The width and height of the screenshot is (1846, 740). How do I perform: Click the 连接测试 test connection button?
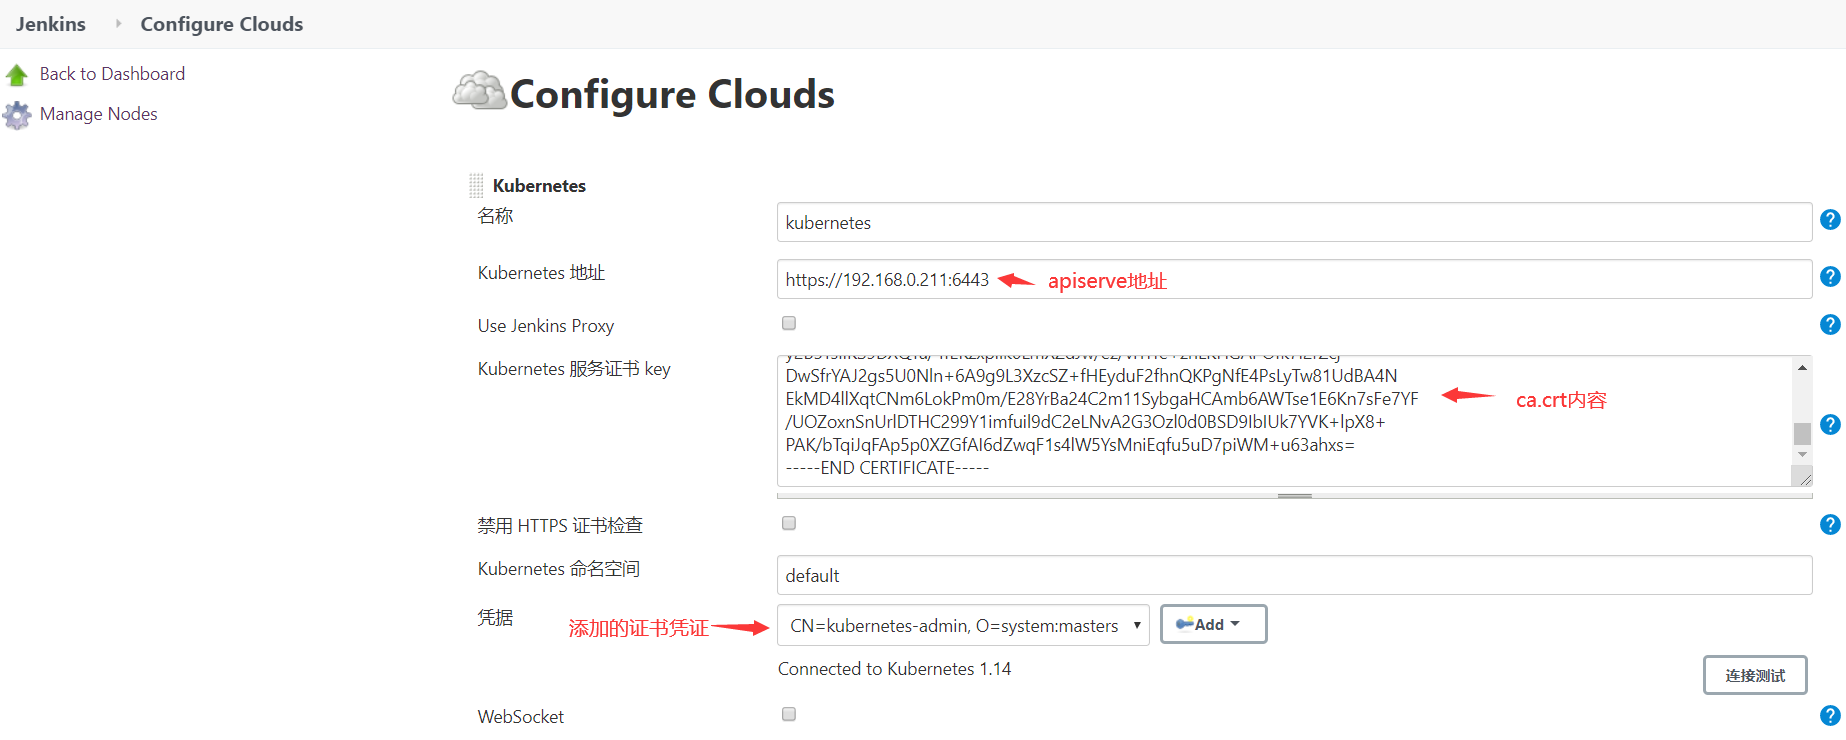click(x=1755, y=675)
